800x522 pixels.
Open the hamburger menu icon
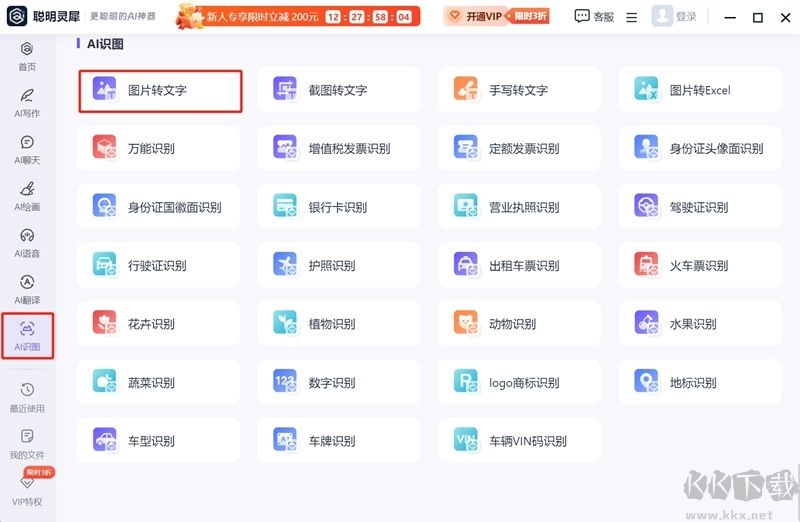632,17
